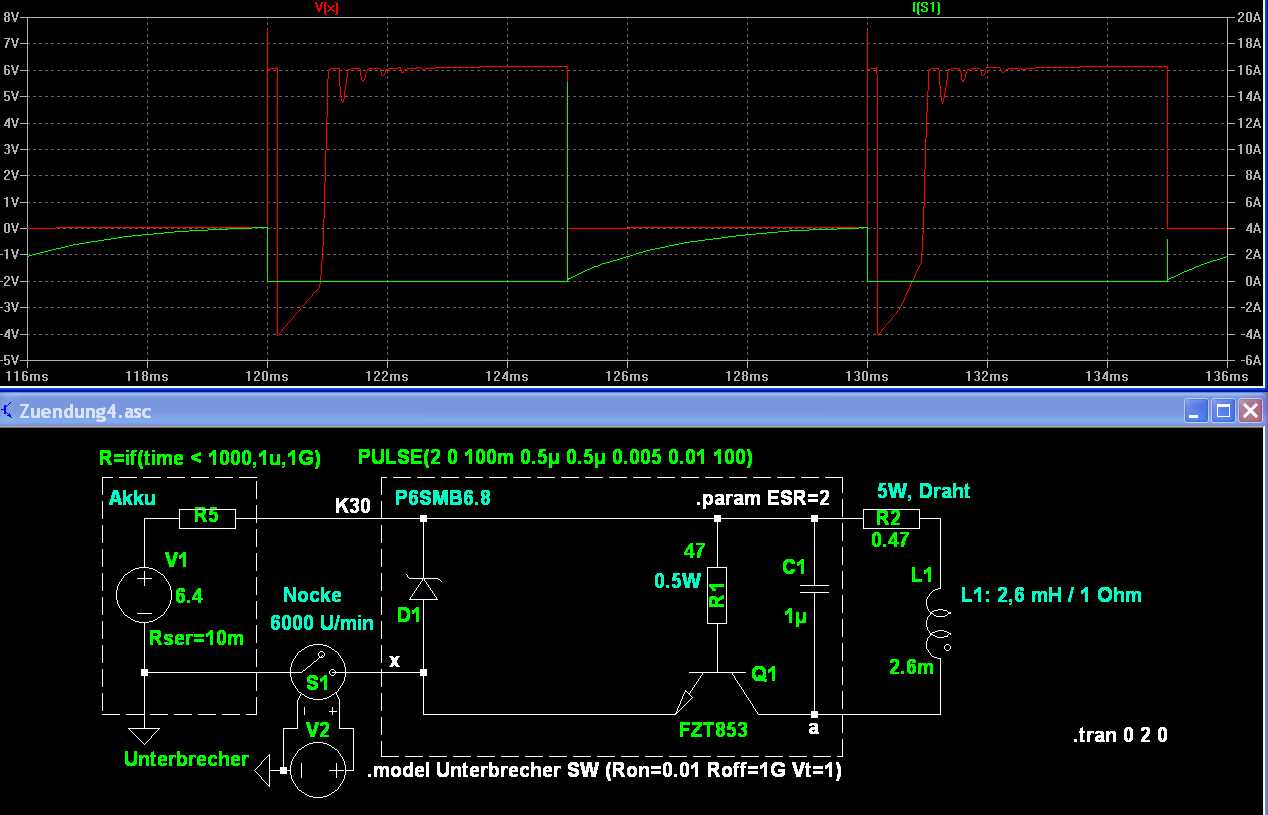Maximize the Zuendung4.asc schematic window
This screenshot has width=1268, height=815.
pos(1222,411)
